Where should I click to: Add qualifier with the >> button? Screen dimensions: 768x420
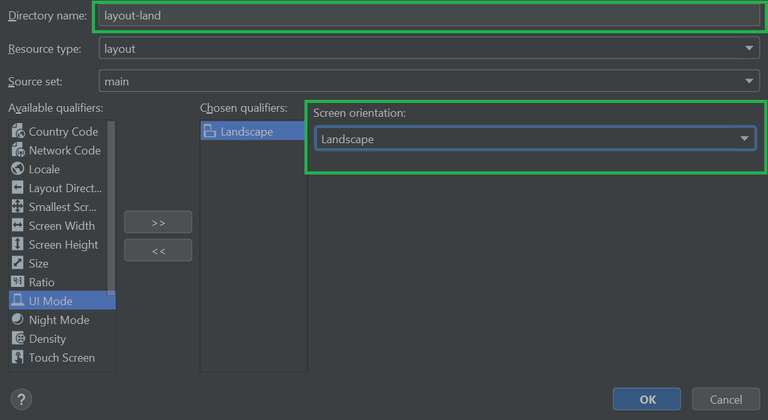158,222
